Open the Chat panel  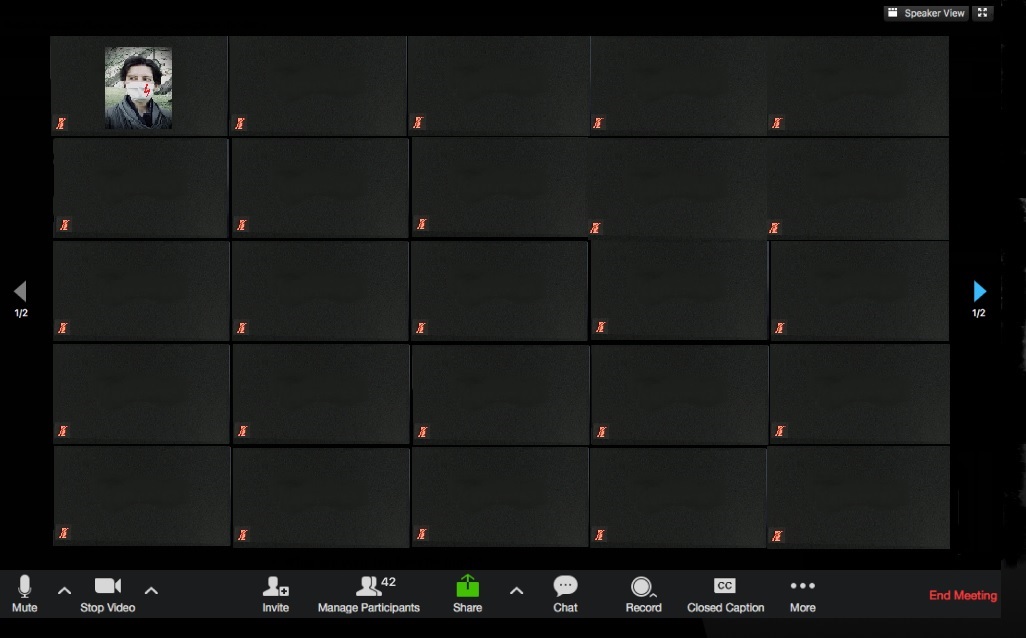coord(565,587)
